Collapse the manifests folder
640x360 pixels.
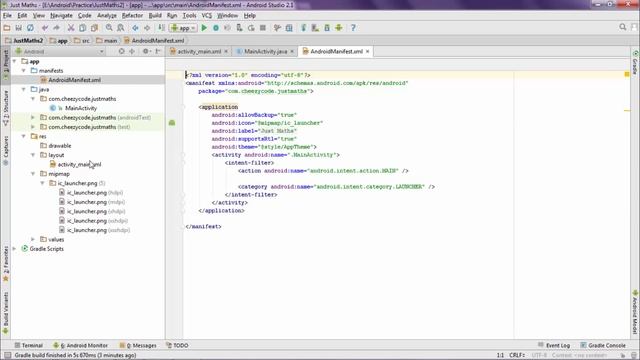24,71
